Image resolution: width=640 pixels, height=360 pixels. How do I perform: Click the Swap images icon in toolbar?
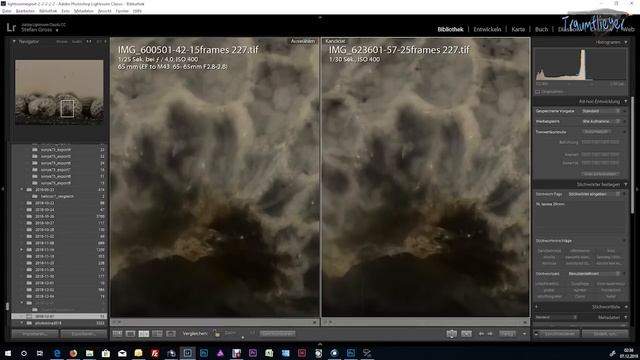(451, 334)
